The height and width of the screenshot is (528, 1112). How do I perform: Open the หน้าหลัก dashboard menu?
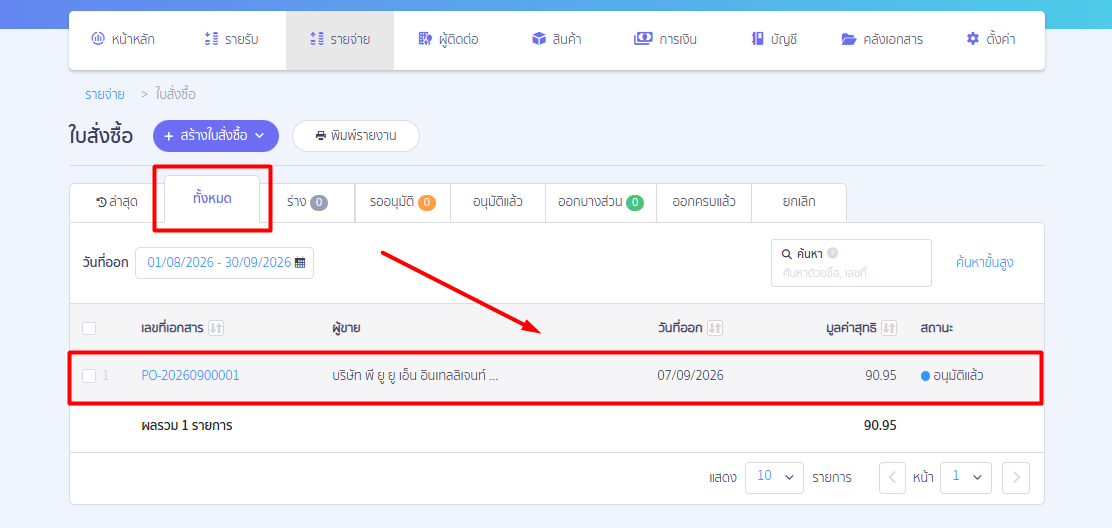coord(123,40)
